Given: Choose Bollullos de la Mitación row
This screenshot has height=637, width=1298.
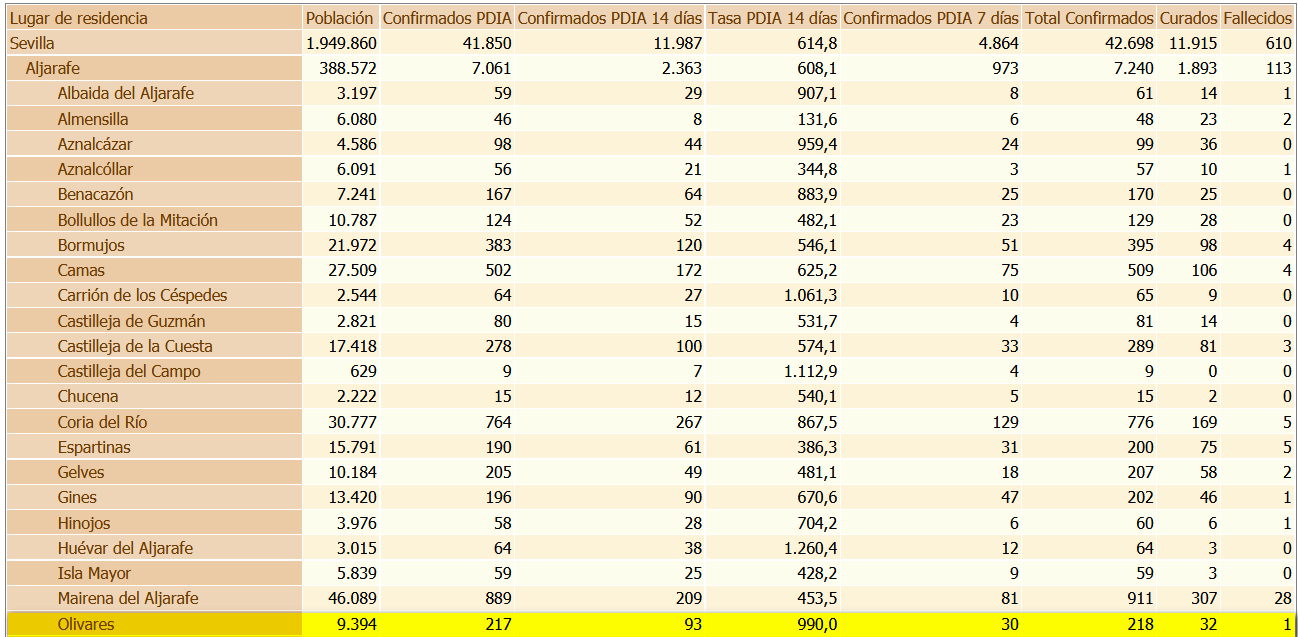Looking at the screenshot, I should 137,220.
